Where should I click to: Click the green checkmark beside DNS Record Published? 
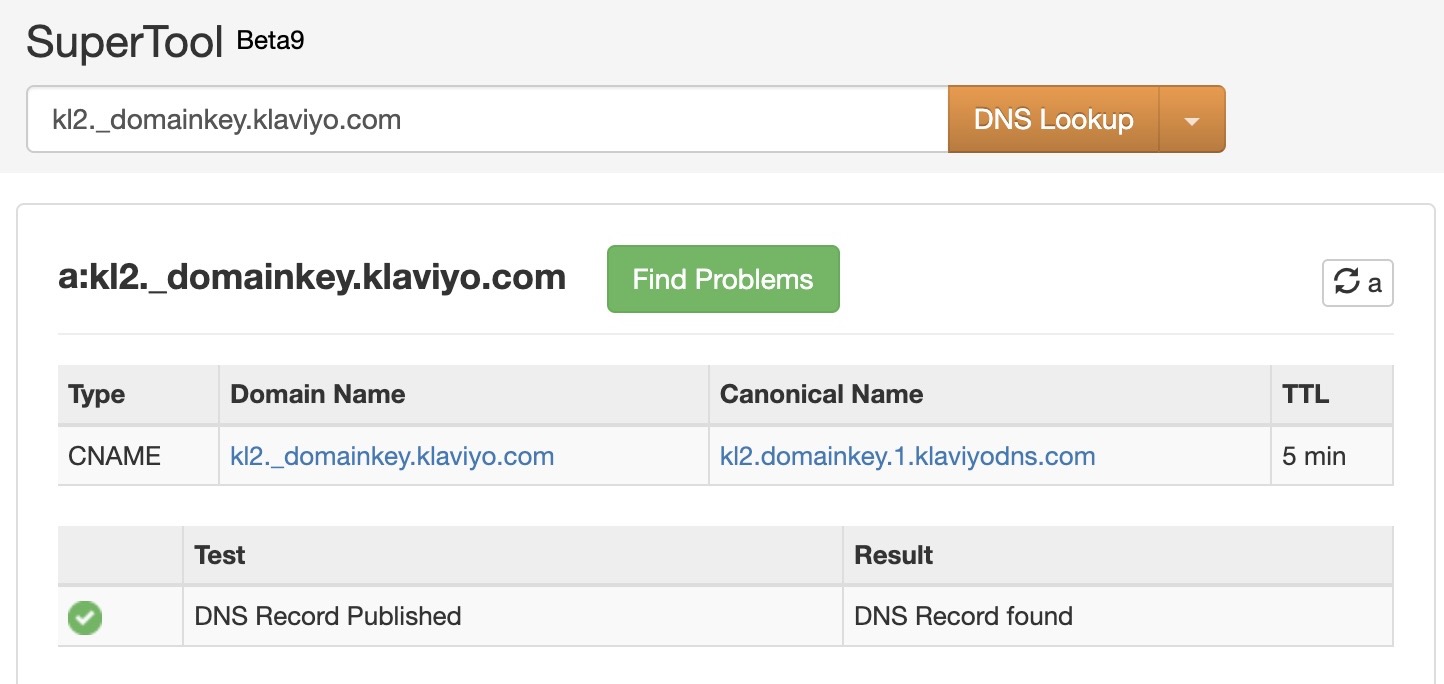point(84,617)
